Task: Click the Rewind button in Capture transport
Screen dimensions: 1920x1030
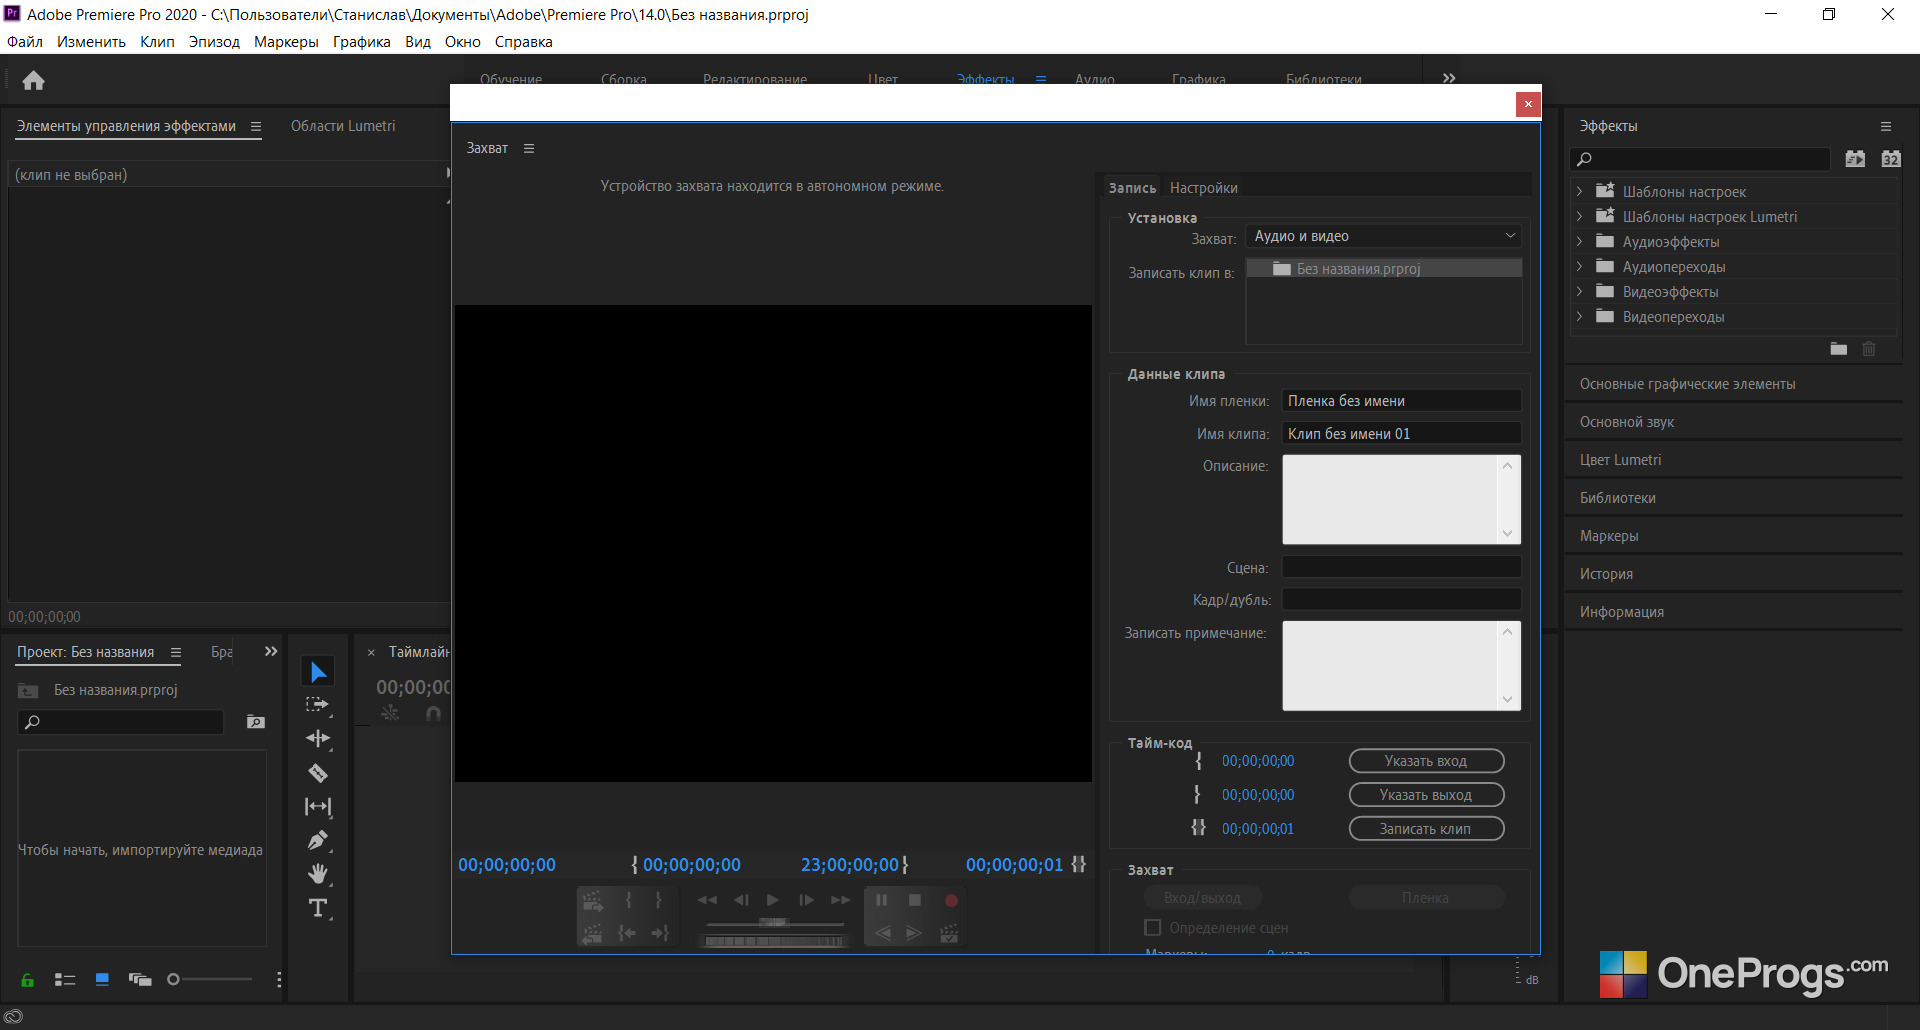Action: coord(707,900)
